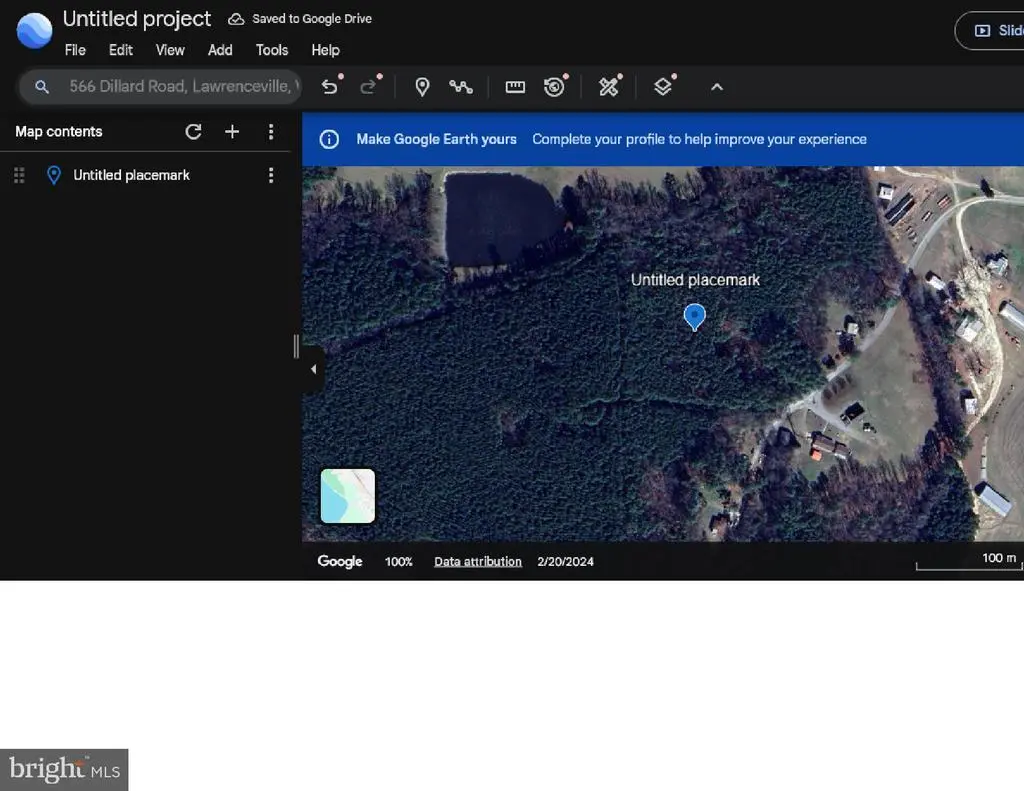Click the Make Google Earth yours banner
This screenshot has width=1024, height=791.
(436, 140)
